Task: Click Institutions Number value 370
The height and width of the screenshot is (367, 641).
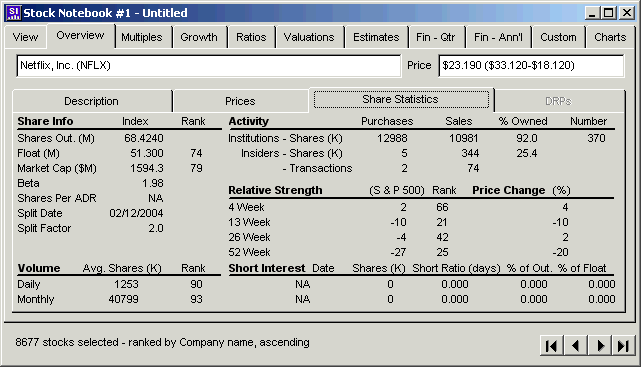Action: coord(596,139)
